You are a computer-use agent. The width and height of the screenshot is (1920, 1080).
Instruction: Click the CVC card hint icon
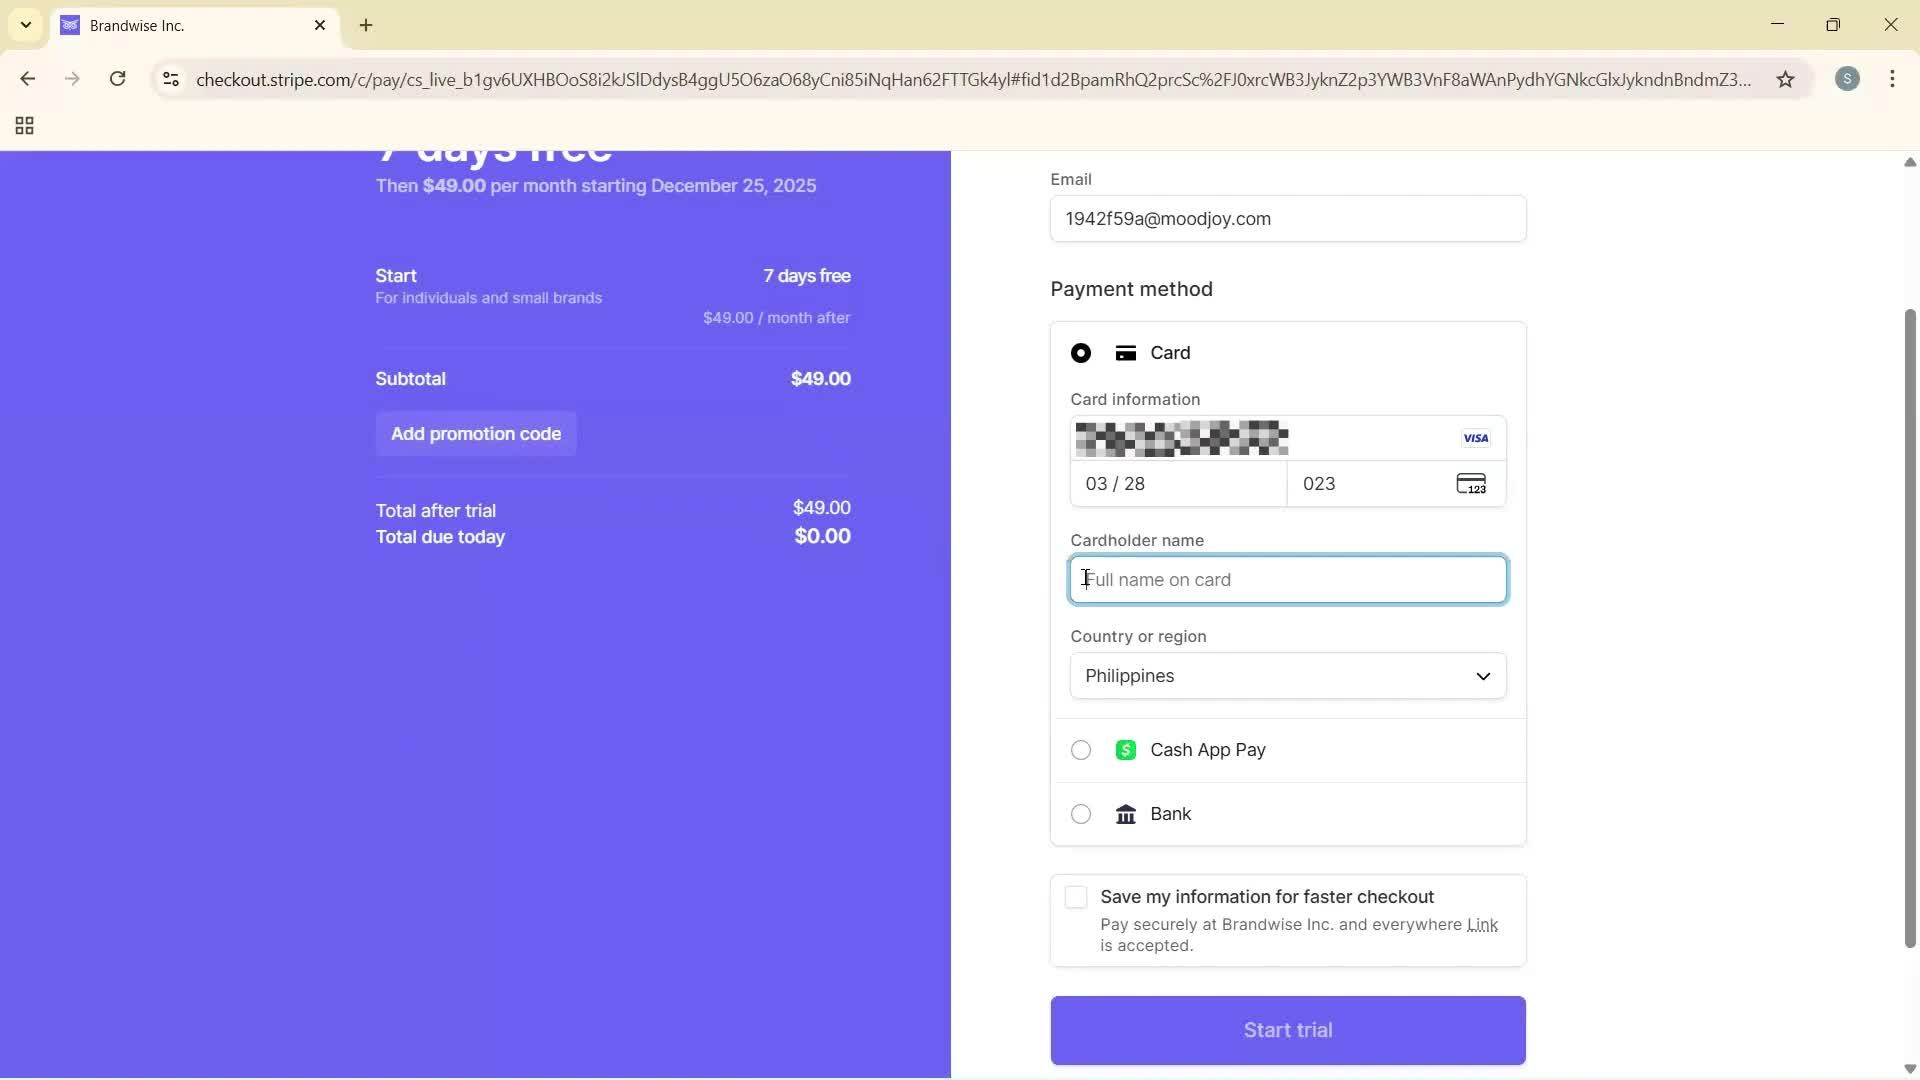[x=1471, y=484]
